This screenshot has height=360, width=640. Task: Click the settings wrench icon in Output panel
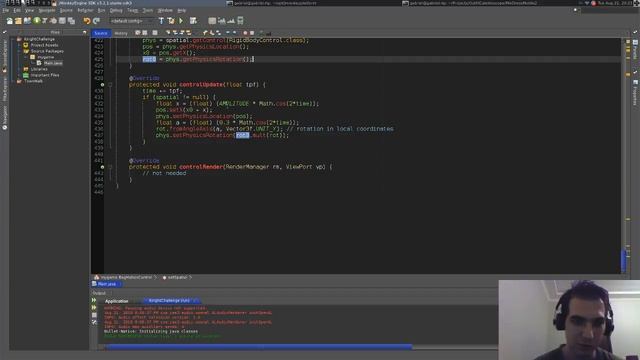pos(94,322)
